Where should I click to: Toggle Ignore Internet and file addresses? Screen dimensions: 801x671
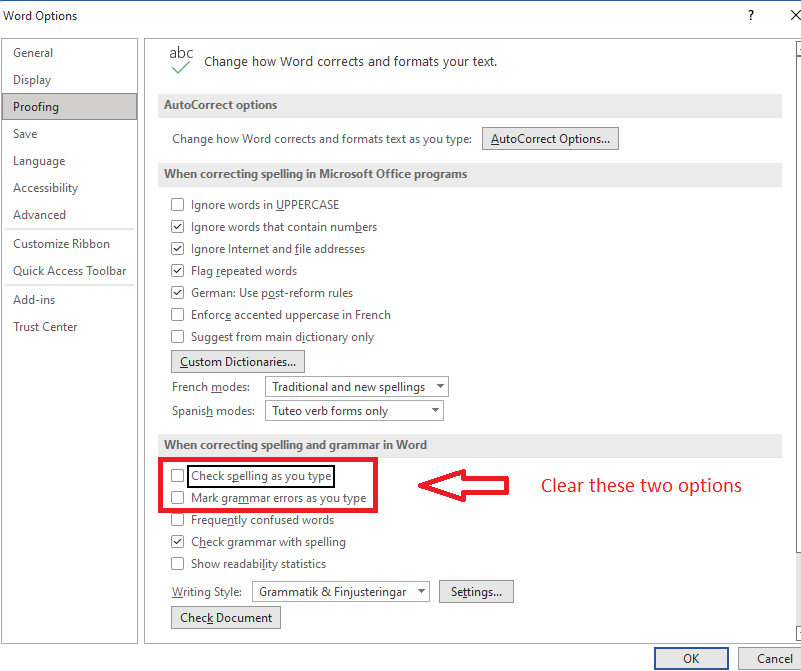tap(178, 249)
